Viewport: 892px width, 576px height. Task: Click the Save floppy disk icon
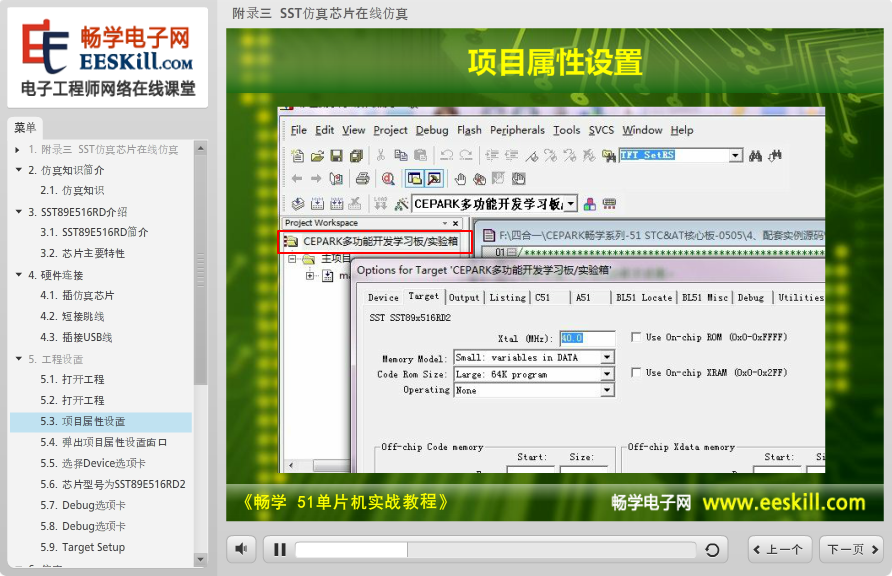pyautogui.click(x=336, y=155)
